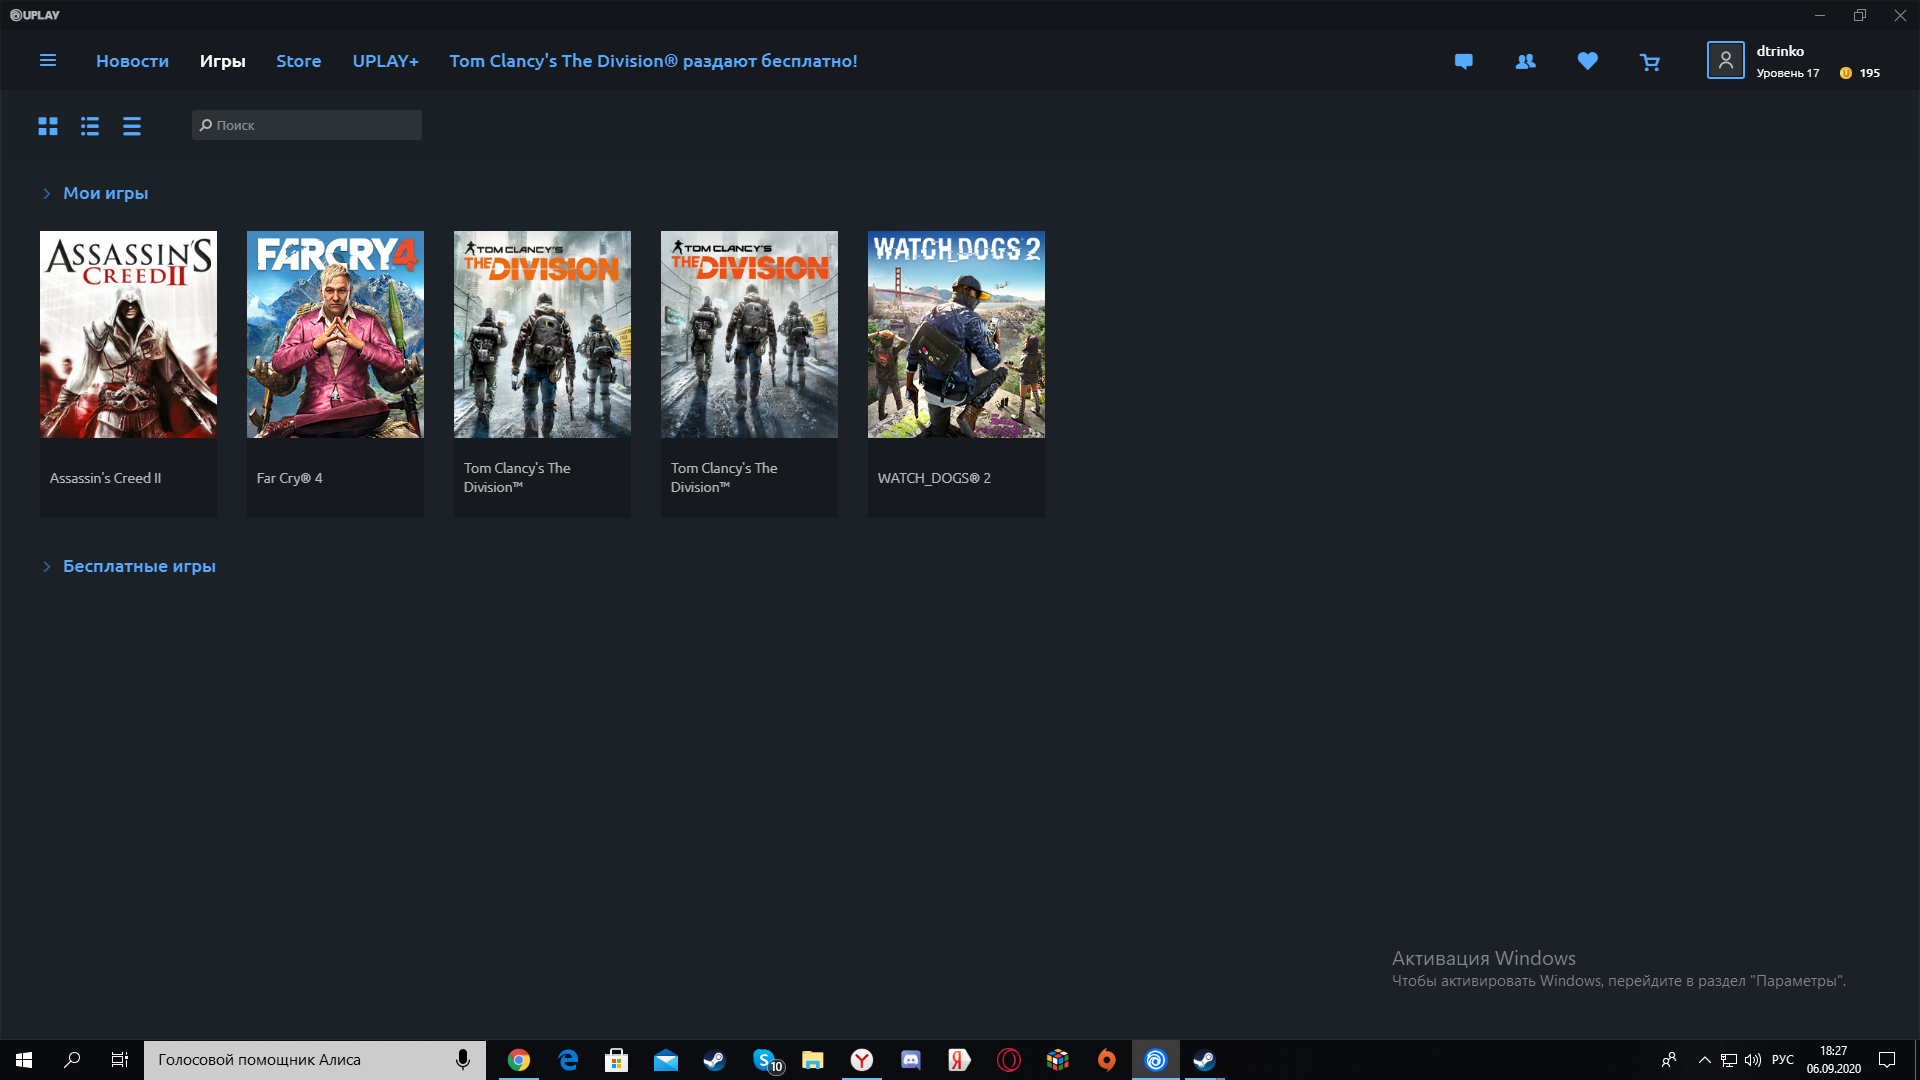Click the Уровень 17 level text
The image size is (1920, 1080).
tap(1788, 73)
